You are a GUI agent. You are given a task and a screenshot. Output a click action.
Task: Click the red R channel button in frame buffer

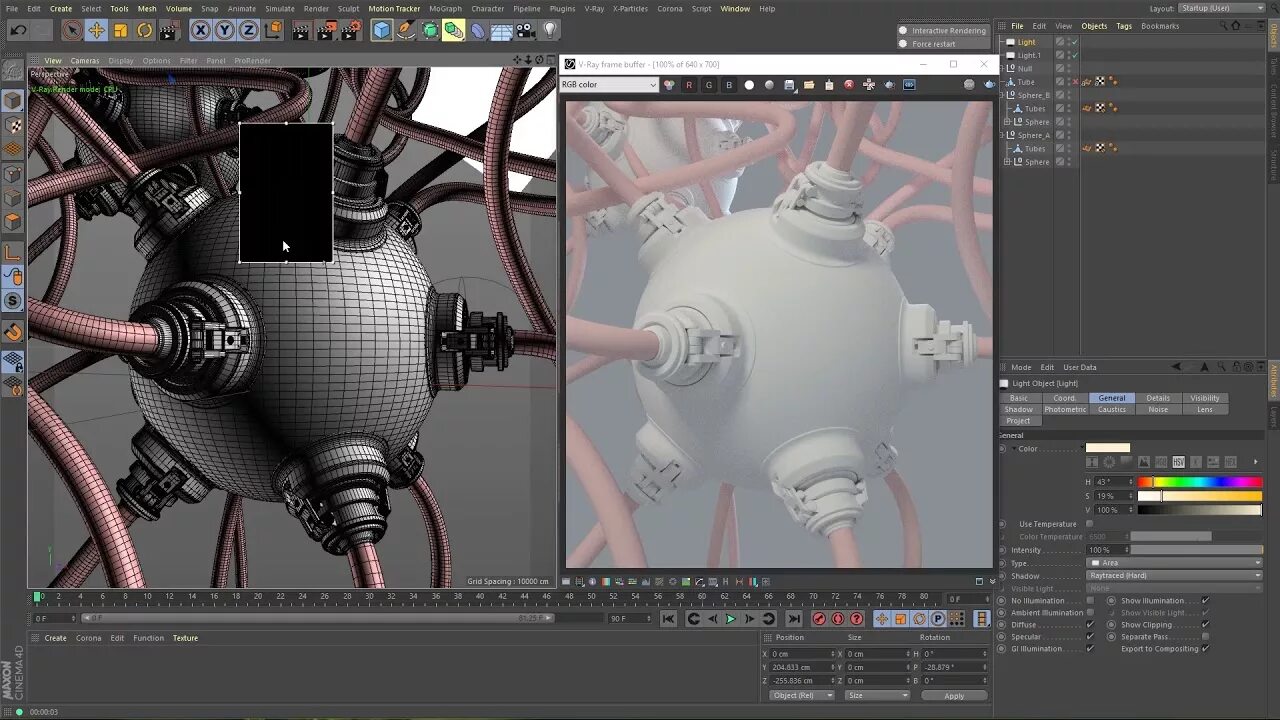689,85
